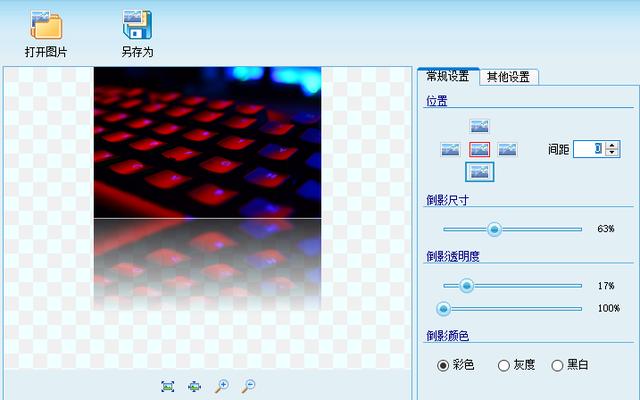The image size is (640, 400).
Task: Select the 彩色 radio button
Action: point(444,366)
